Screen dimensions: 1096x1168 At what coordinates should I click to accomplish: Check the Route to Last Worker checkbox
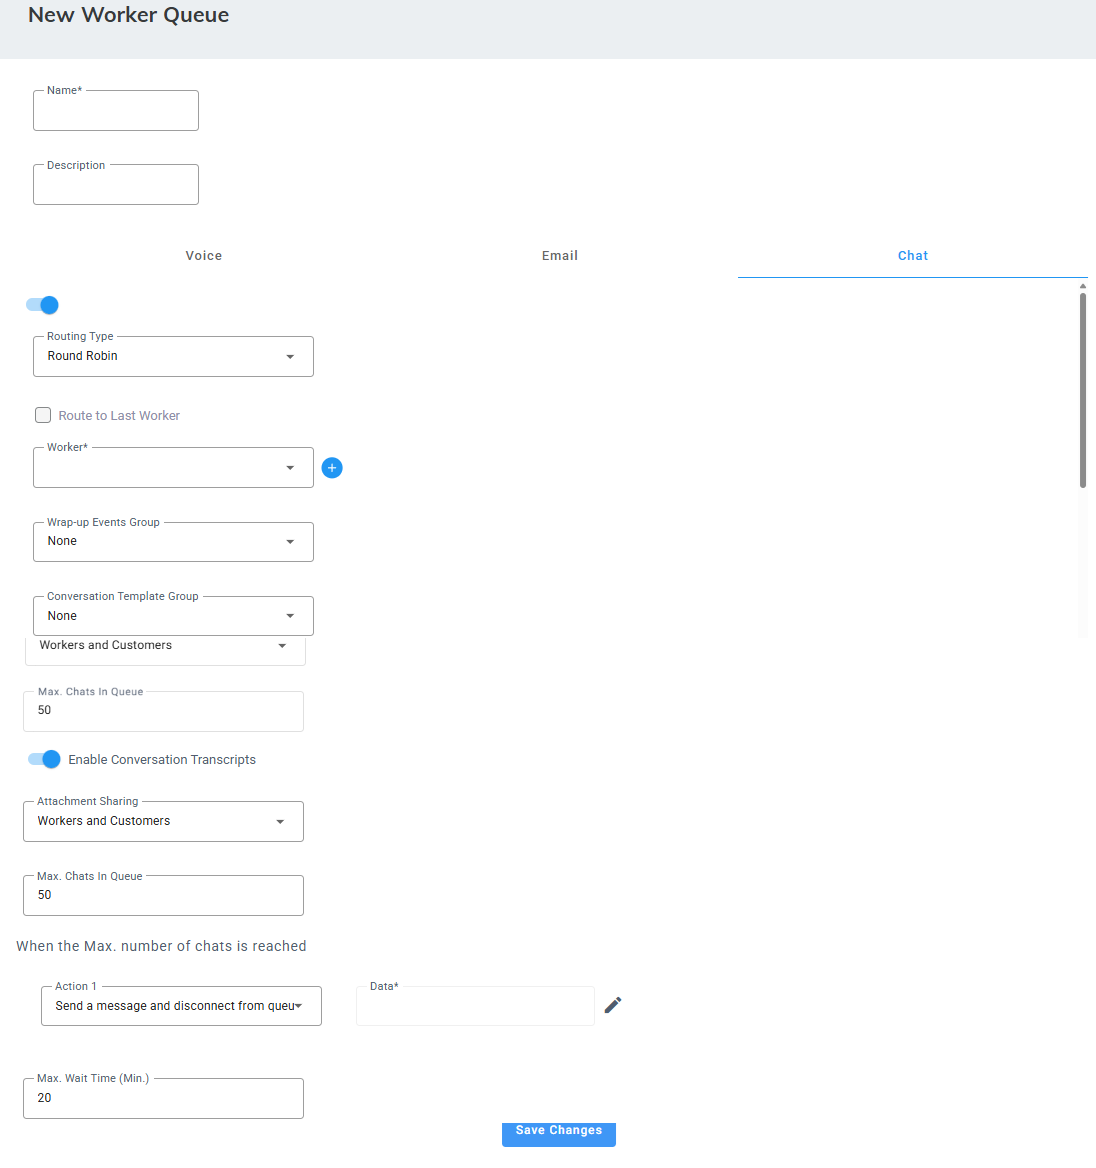click(x=43, y=415)
